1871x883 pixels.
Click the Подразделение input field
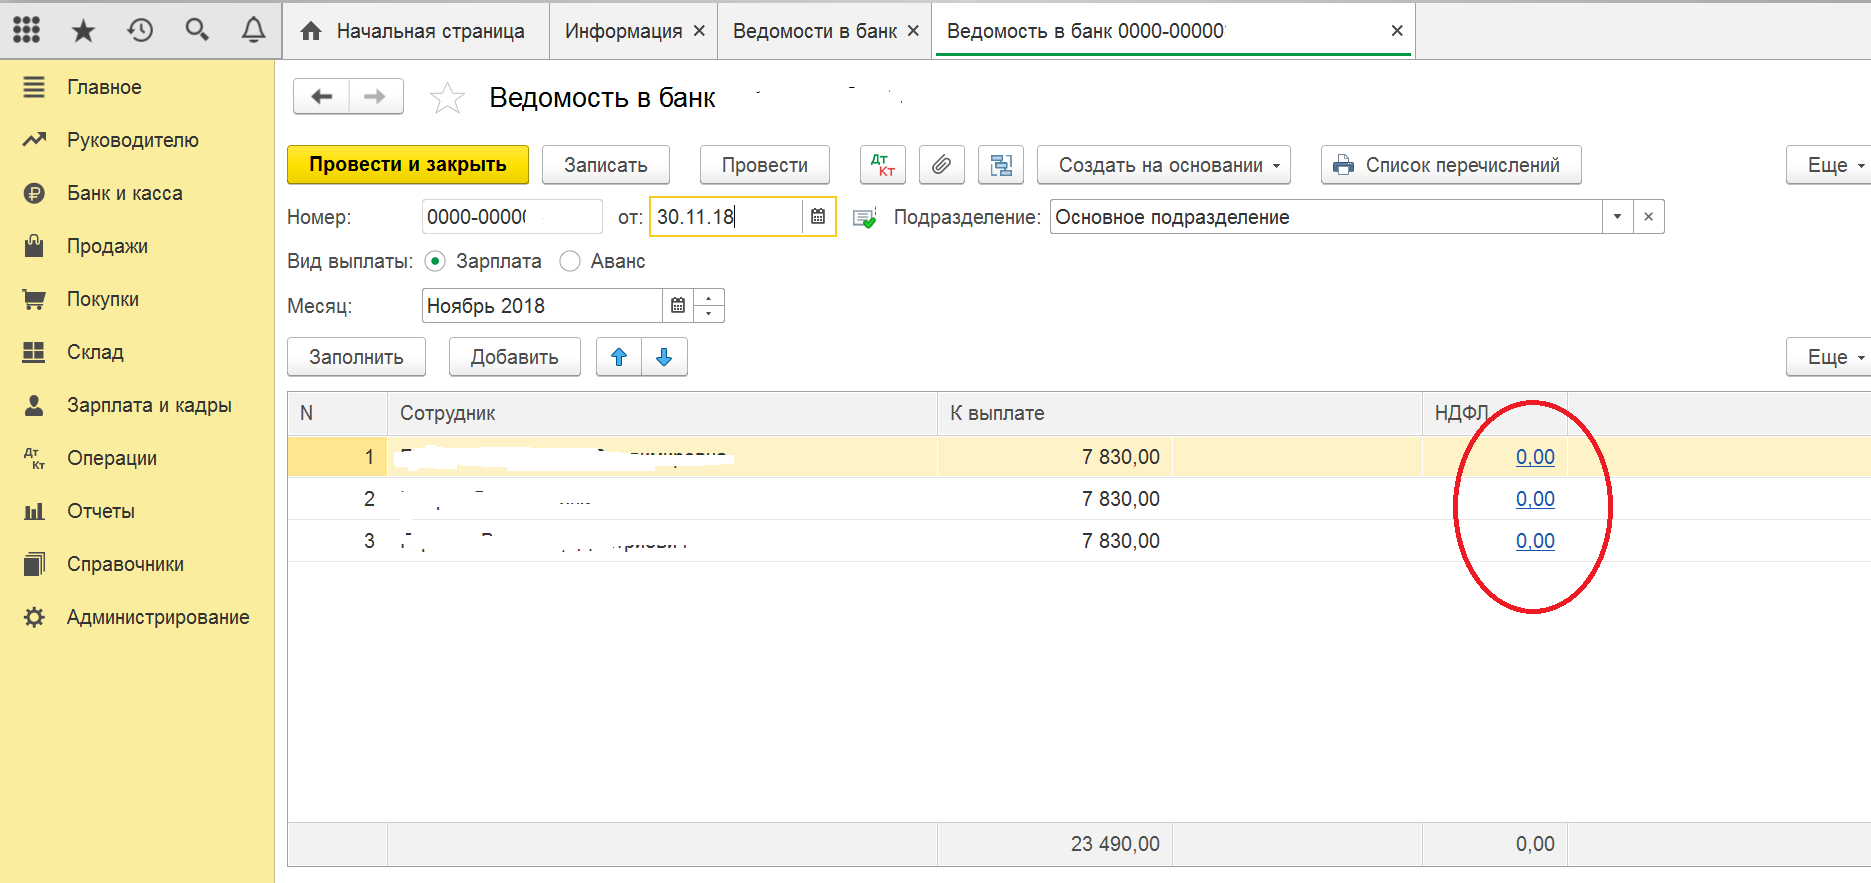pos(1326,217)
